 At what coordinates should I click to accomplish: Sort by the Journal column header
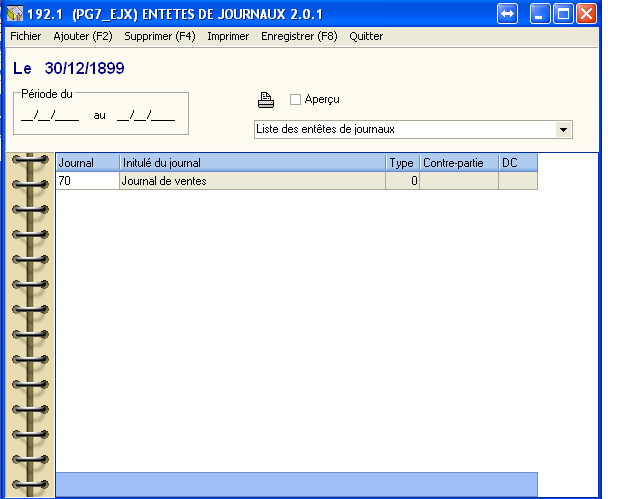87,163
